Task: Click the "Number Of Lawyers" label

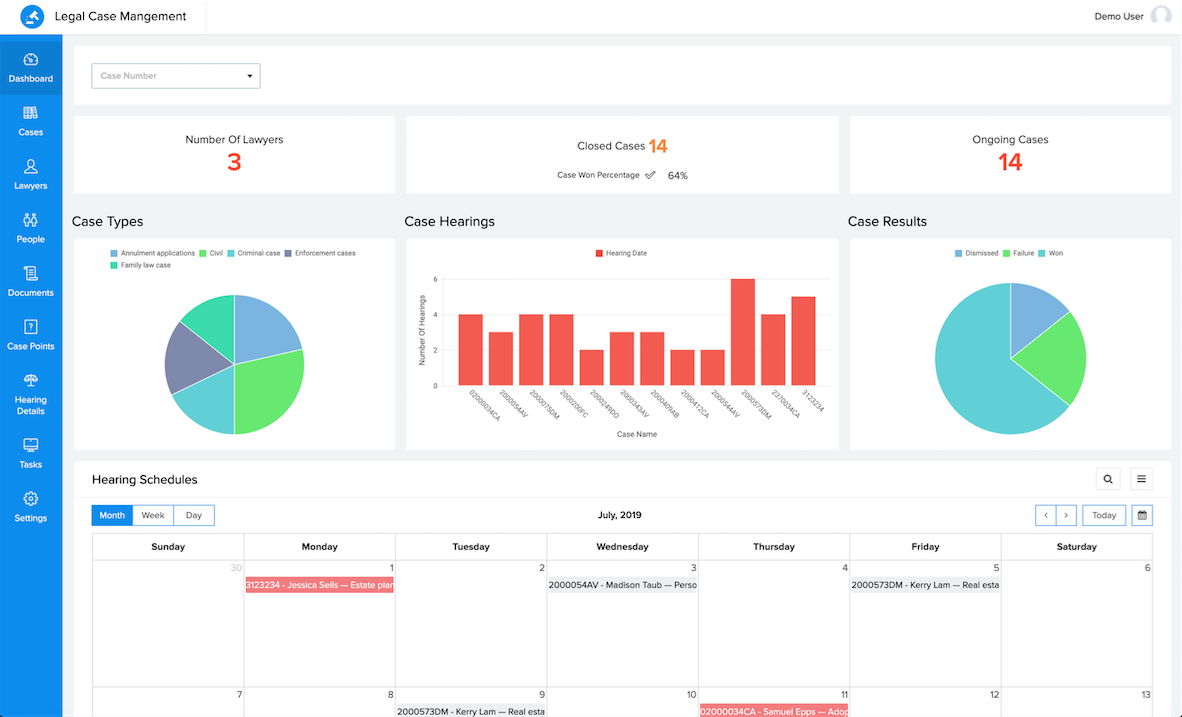Action: pos(234,139)
